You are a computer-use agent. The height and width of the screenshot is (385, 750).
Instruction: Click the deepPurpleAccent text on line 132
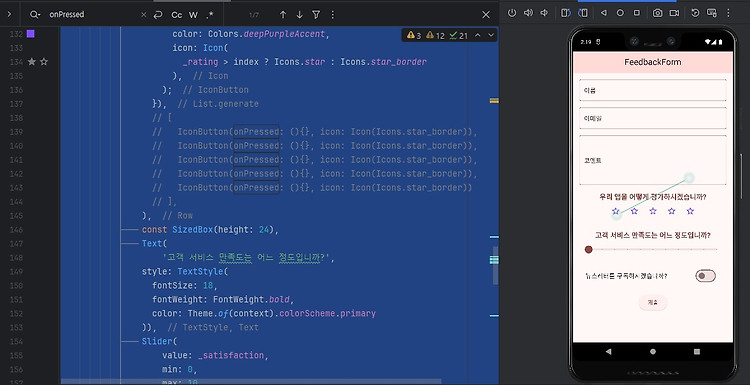[x=284, y=34]
